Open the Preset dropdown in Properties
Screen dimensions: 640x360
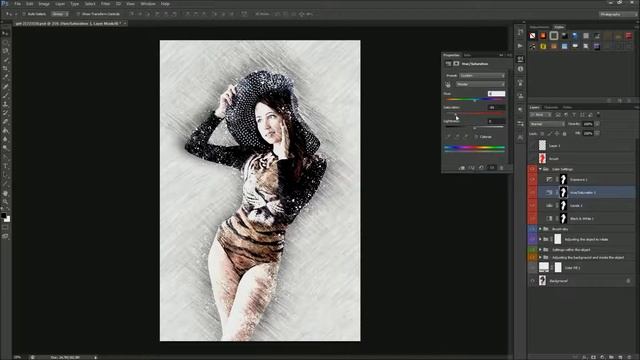point(482,76)
